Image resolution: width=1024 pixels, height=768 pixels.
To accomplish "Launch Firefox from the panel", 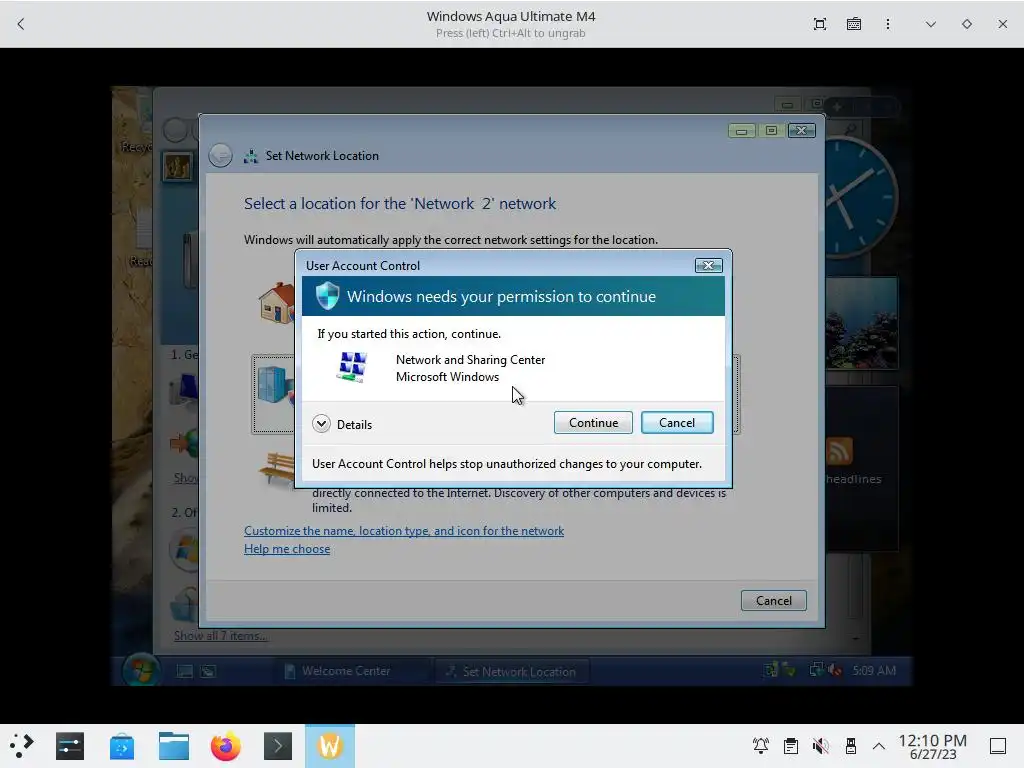I will (x=226, y=746).
